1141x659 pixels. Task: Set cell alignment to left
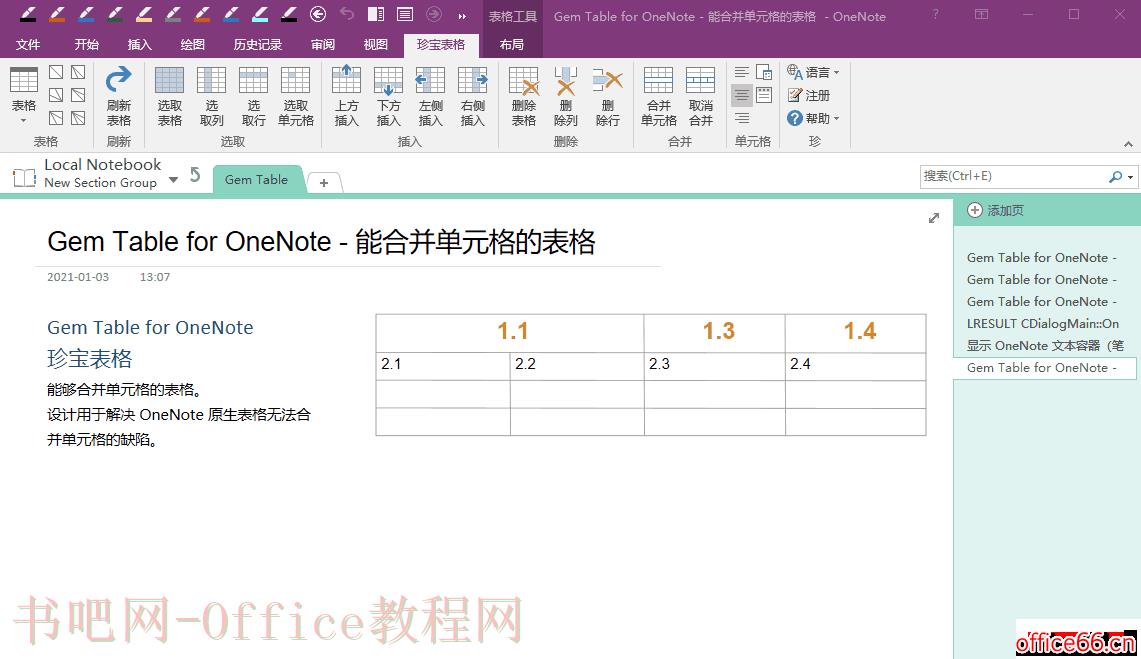(x=742, y=72)
